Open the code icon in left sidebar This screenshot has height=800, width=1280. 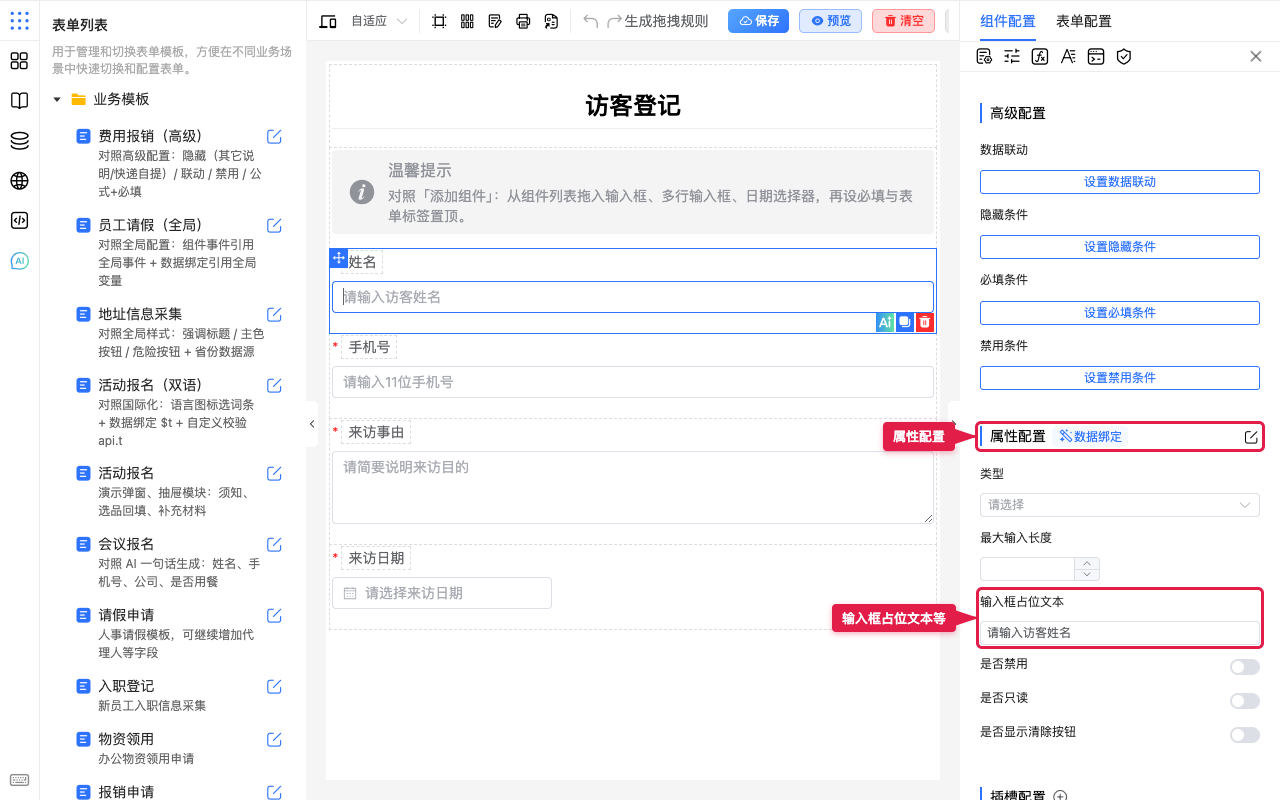tap(19, 221)
